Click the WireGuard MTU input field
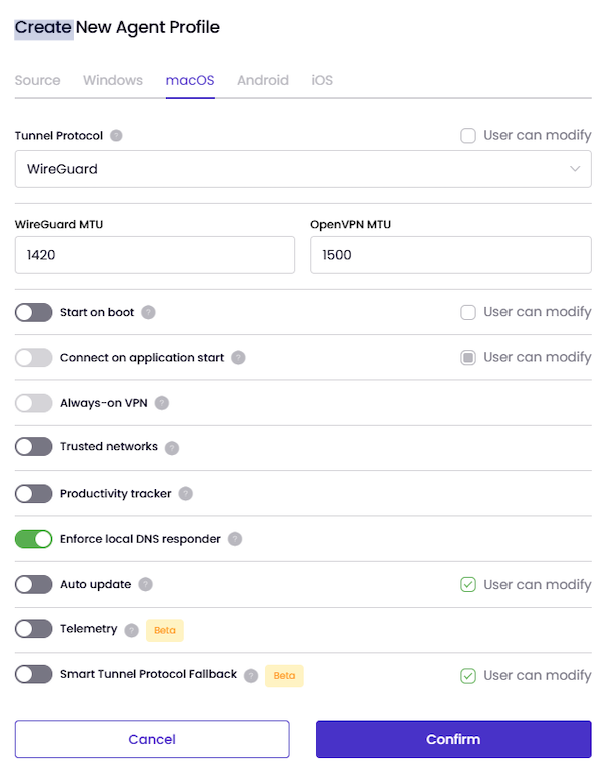613x771 pixels. [155, 255]
